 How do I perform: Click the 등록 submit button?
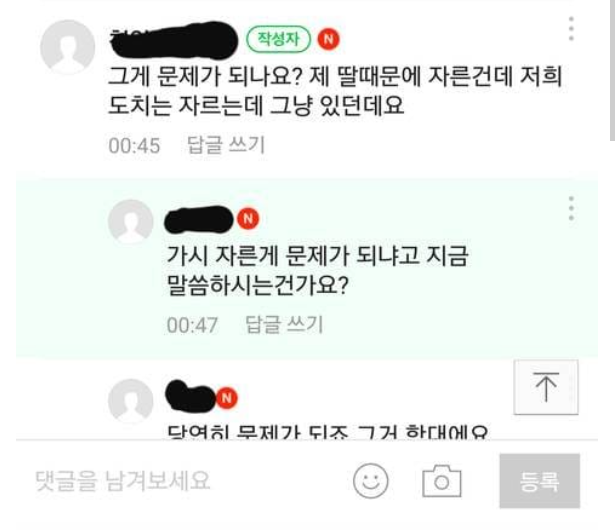pyautogui.click(x=540, y=481)
